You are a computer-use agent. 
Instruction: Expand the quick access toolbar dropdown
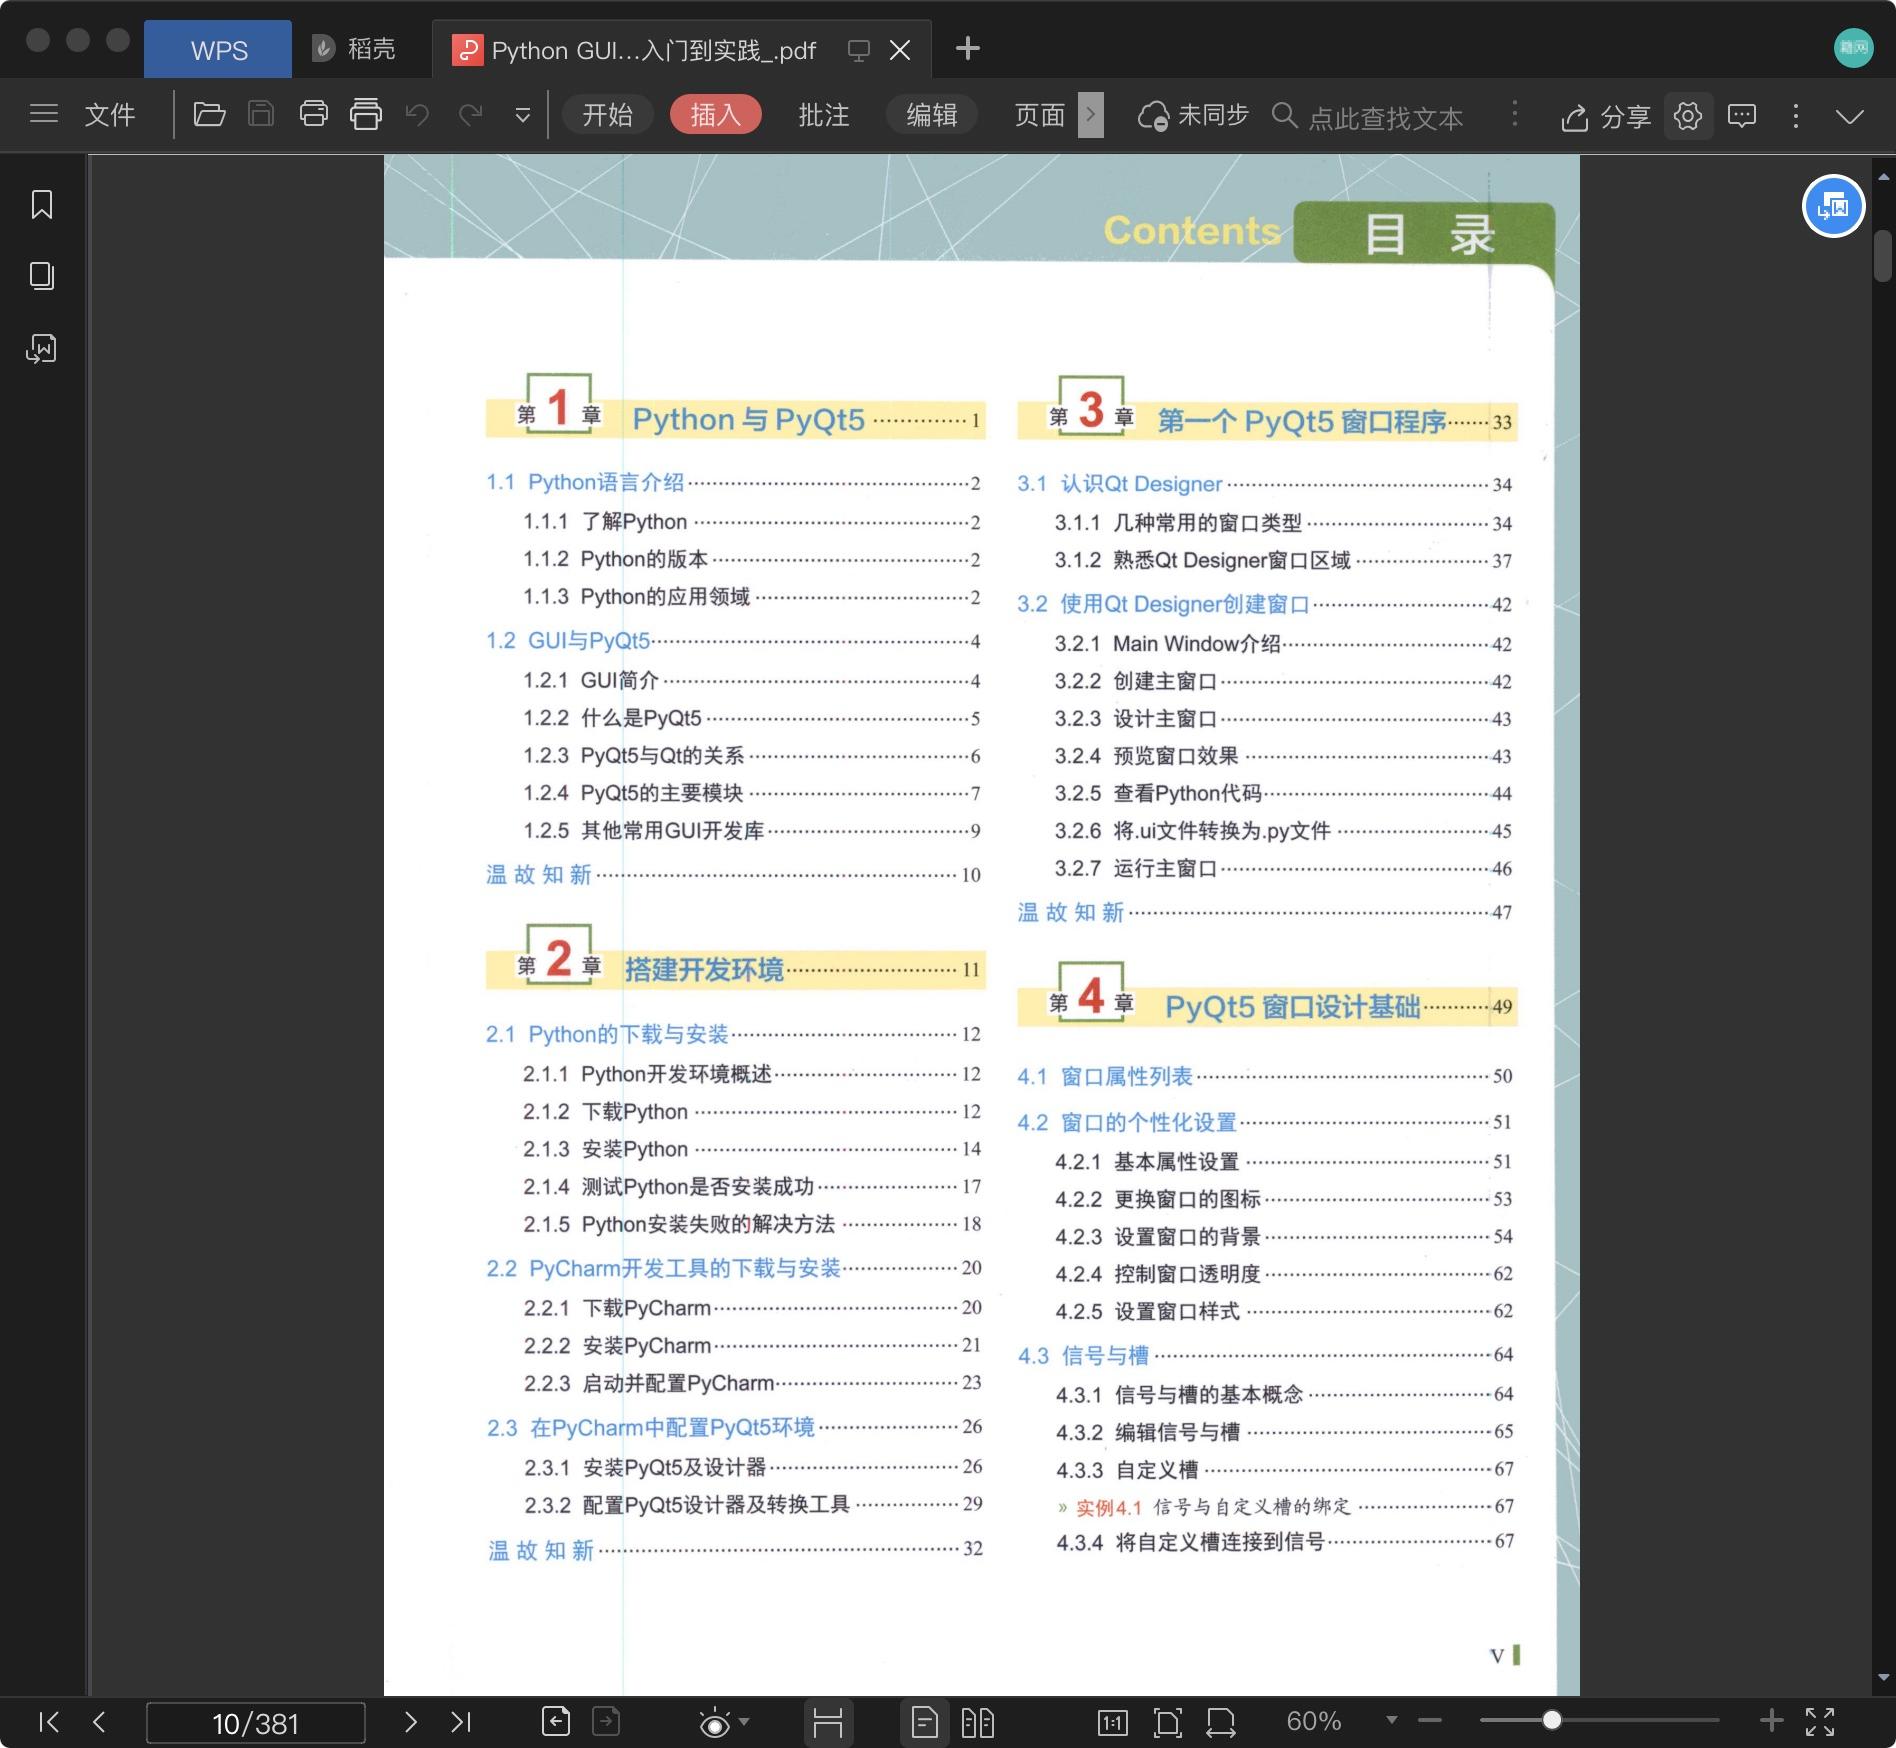[x=522, y=116]
